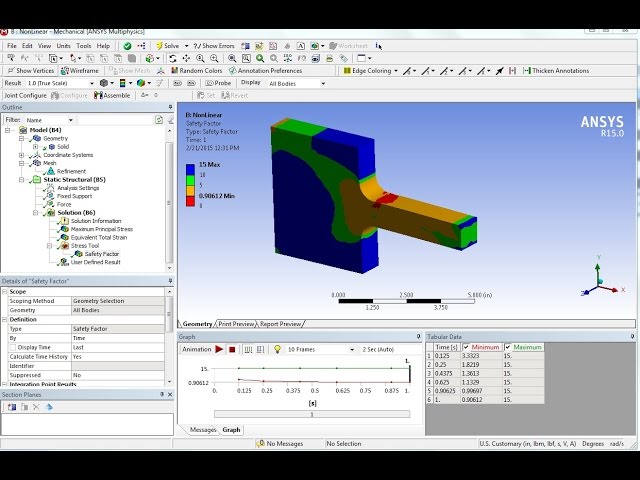Image resolution: width=640 pixels, height=480 pixels.
Task: Select the Box Zoom tool
Action: click(x=214, y=58)
